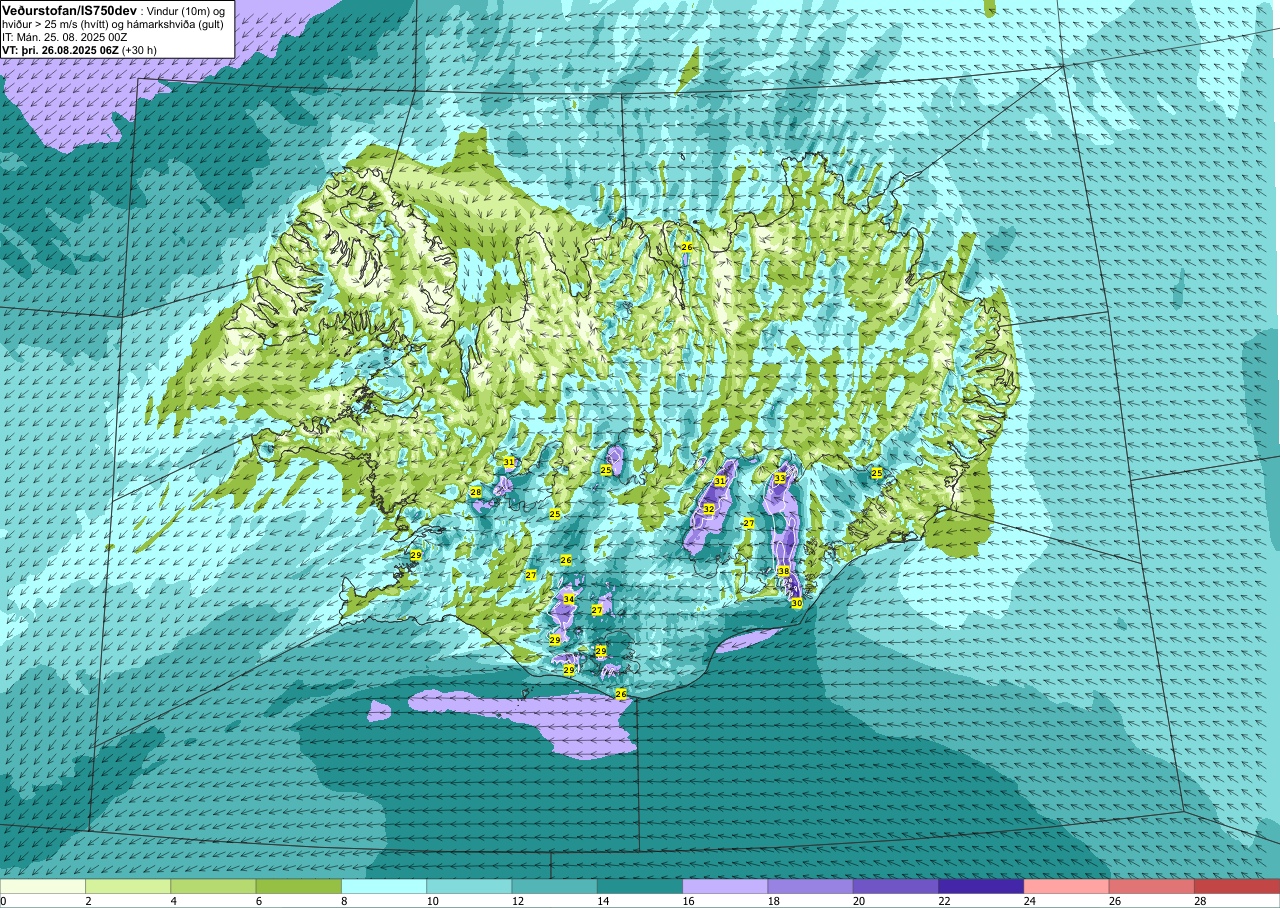Click the lavender 16–18 m/s legend swatch
Image resolution: width=1280 pixels, height=908 pixels.
[725, 886]
